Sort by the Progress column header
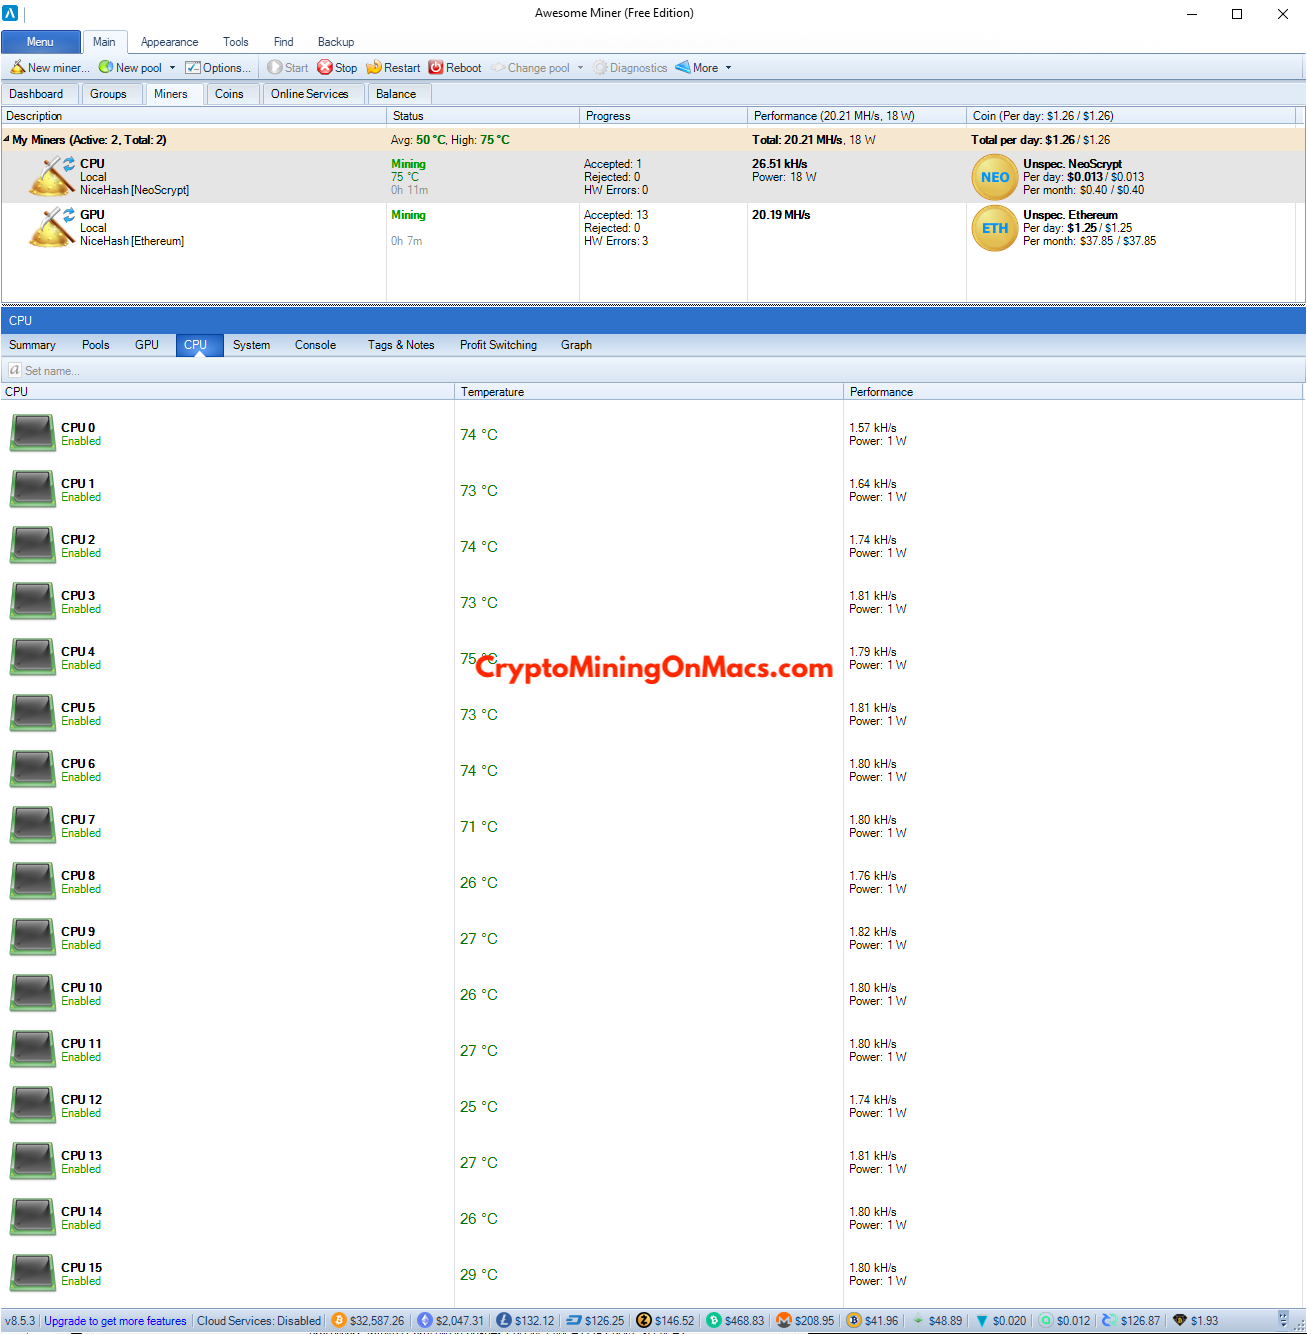1307x1334 pixels. pyautogui.click(x=663, y=116)
